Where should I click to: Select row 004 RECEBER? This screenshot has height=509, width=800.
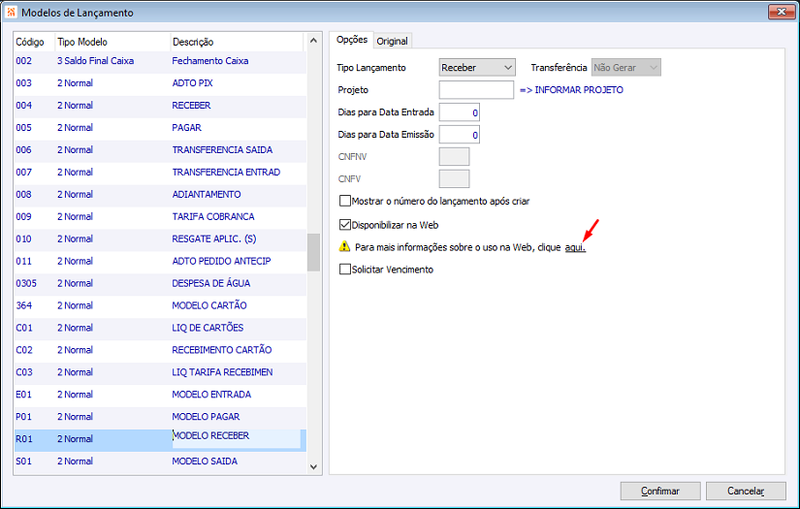[161, 105]
